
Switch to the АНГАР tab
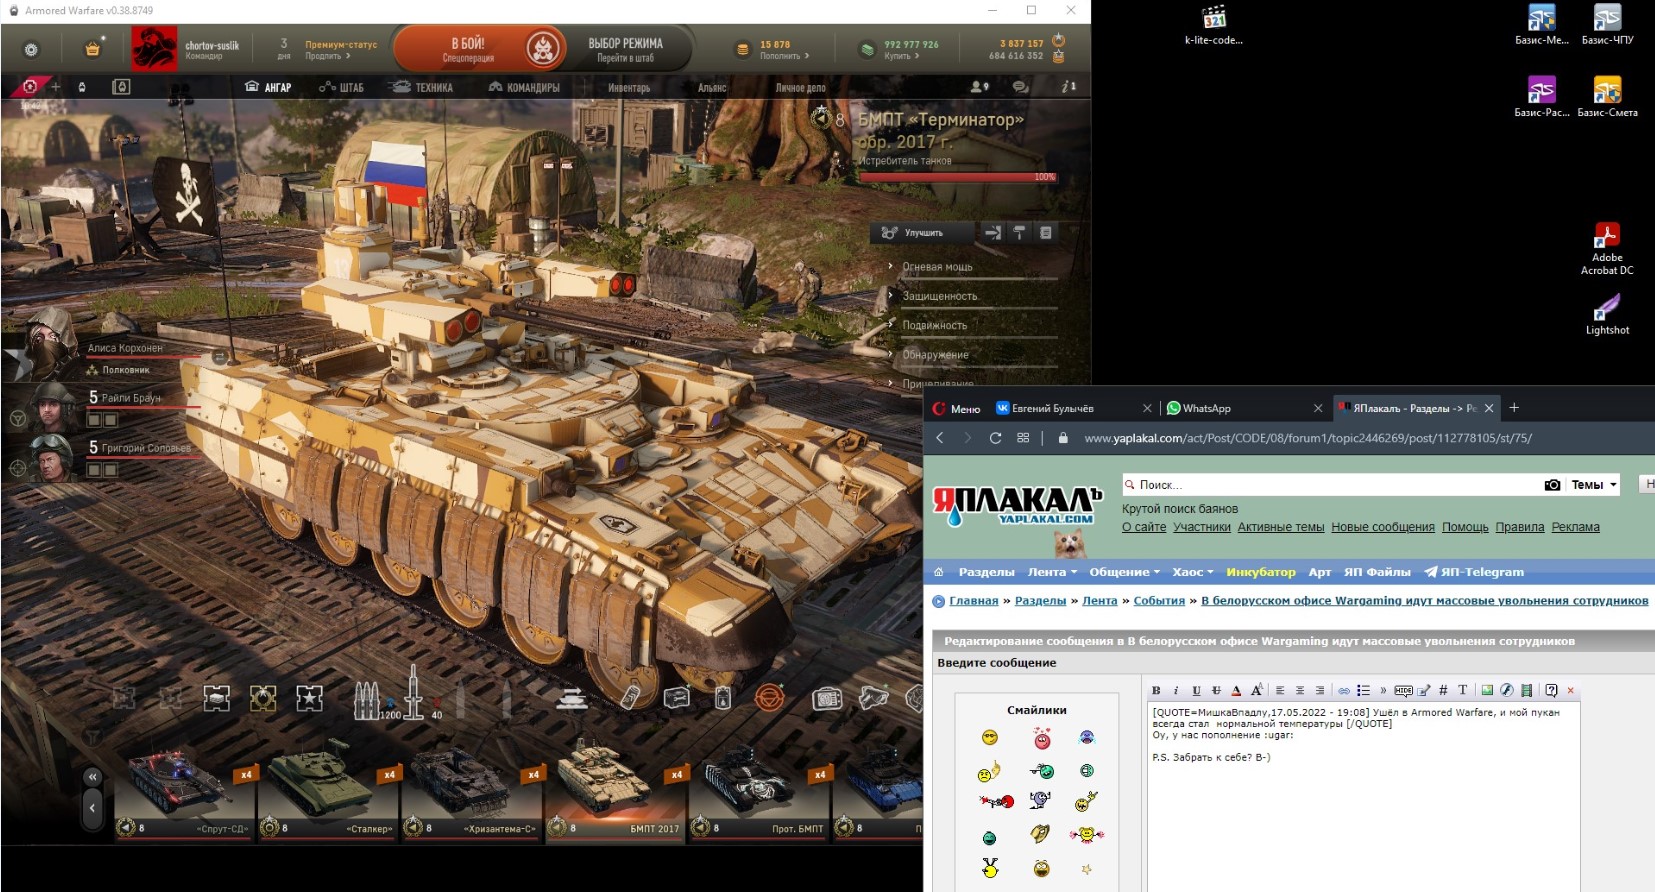point(268,88)
